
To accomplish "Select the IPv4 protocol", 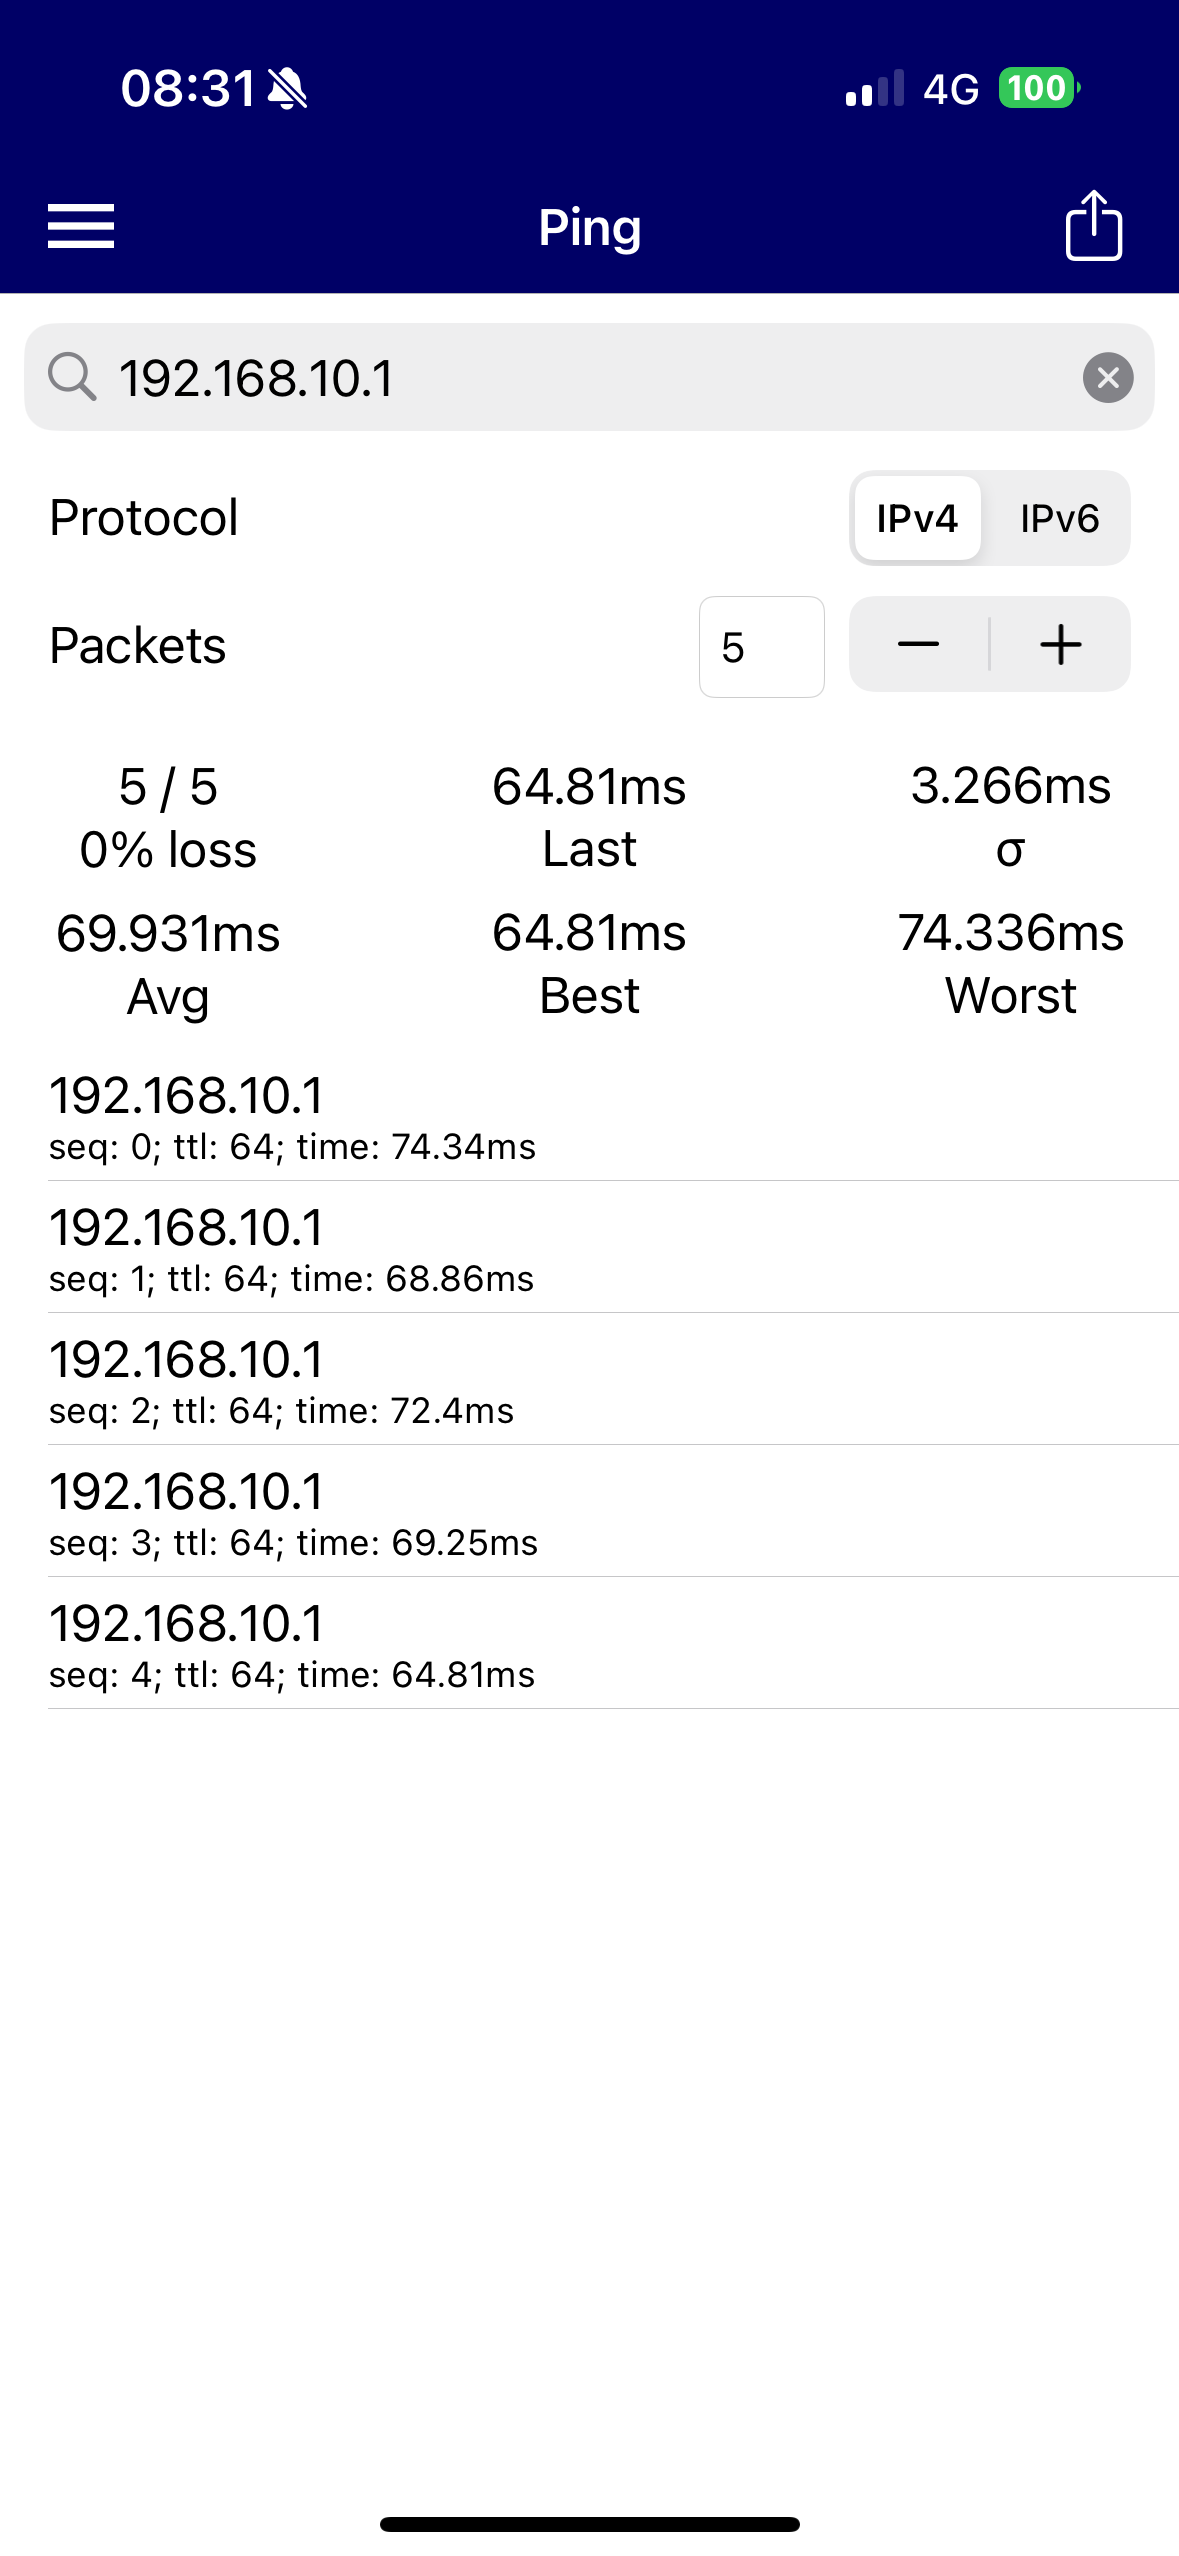I will coord(917,519).
